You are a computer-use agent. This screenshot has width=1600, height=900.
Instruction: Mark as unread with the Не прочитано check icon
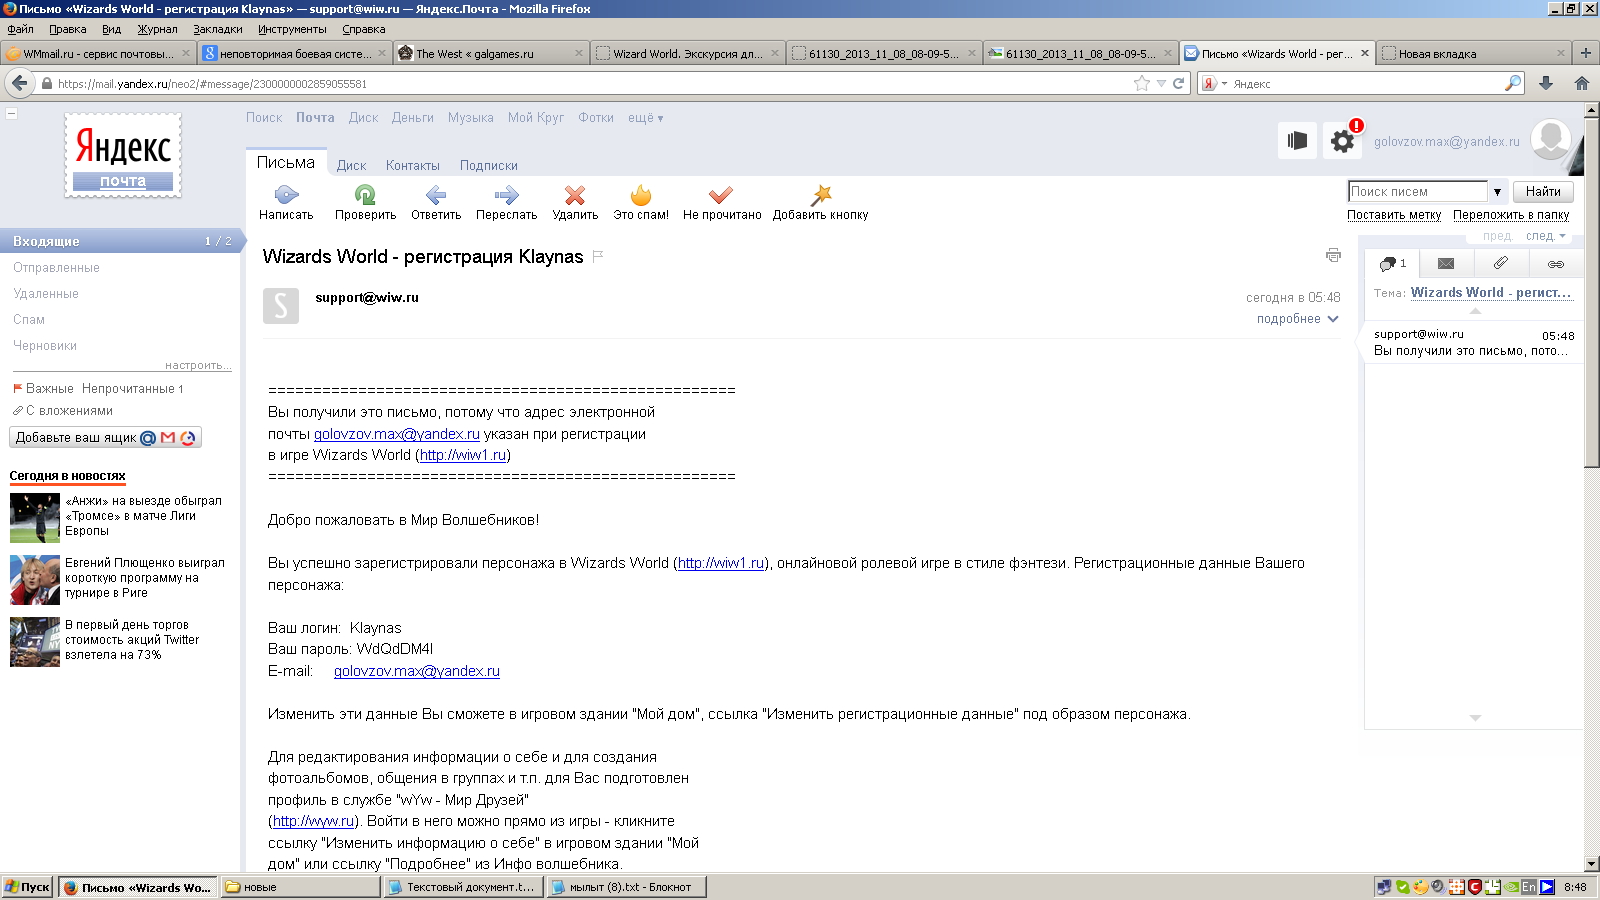click(721, 195)
